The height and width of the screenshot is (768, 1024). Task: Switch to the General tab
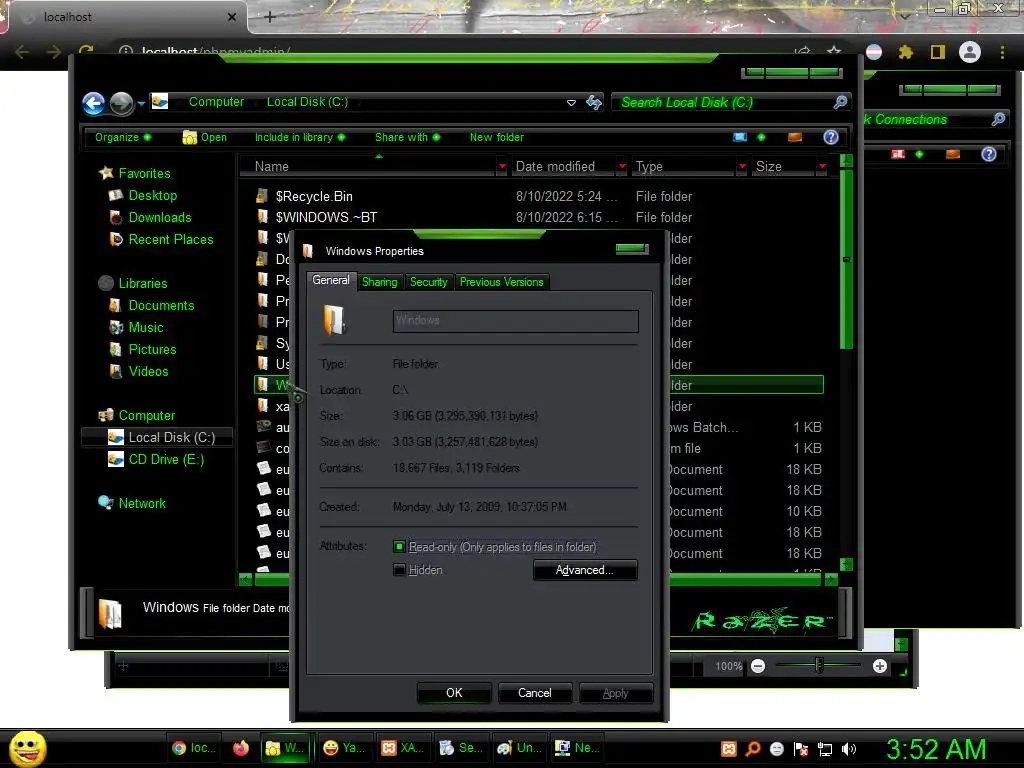(x=331, y=280)
